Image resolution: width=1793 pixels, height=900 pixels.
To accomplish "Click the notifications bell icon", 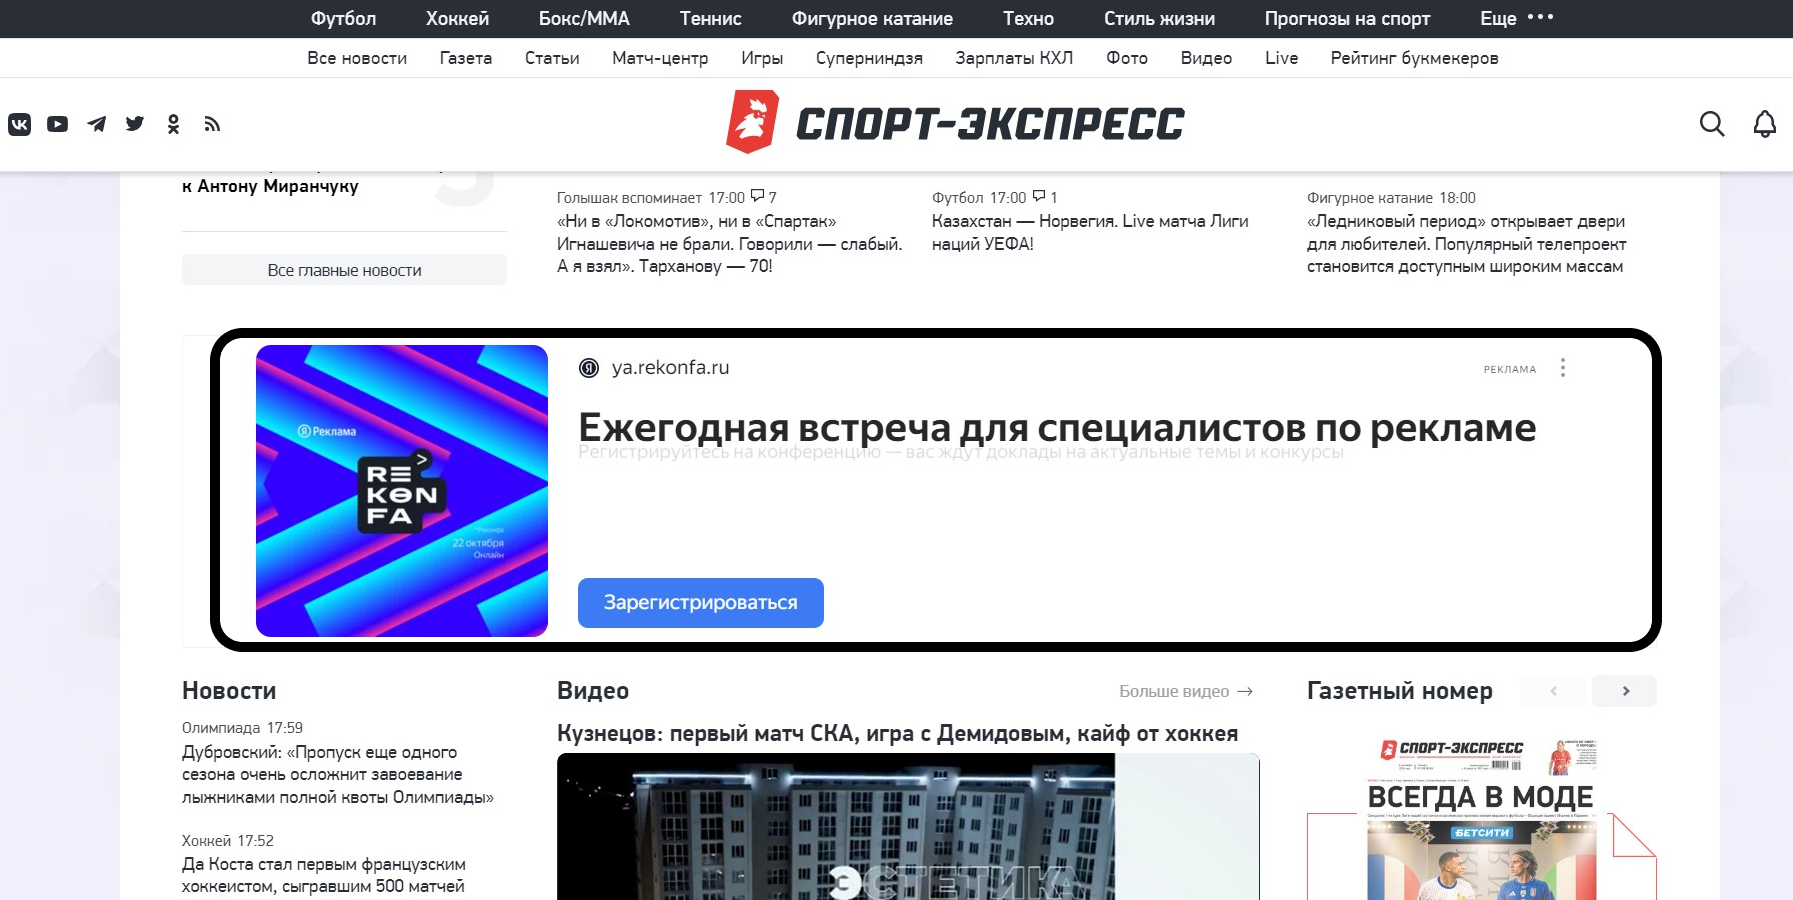I will click(x=1765, y=124).
